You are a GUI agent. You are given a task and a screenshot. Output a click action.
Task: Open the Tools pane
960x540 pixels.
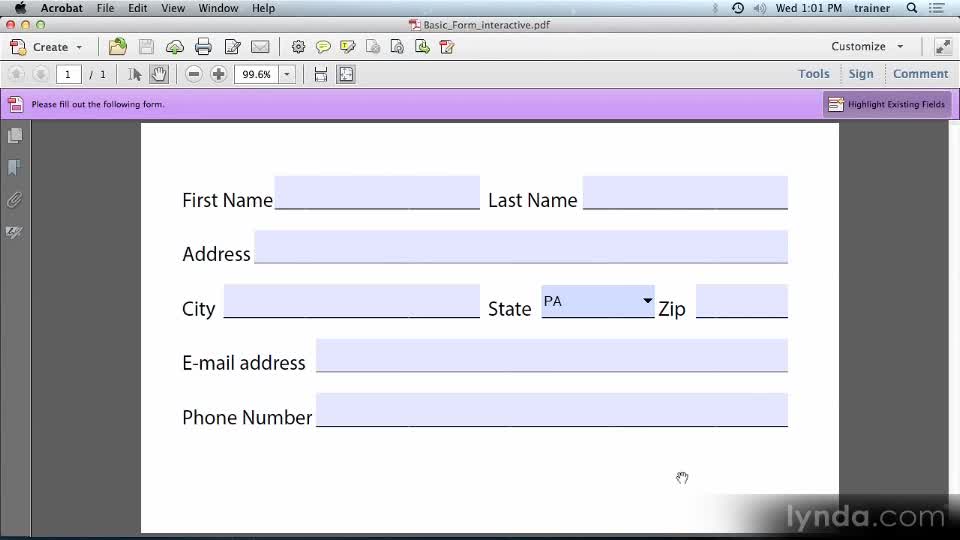813,74
